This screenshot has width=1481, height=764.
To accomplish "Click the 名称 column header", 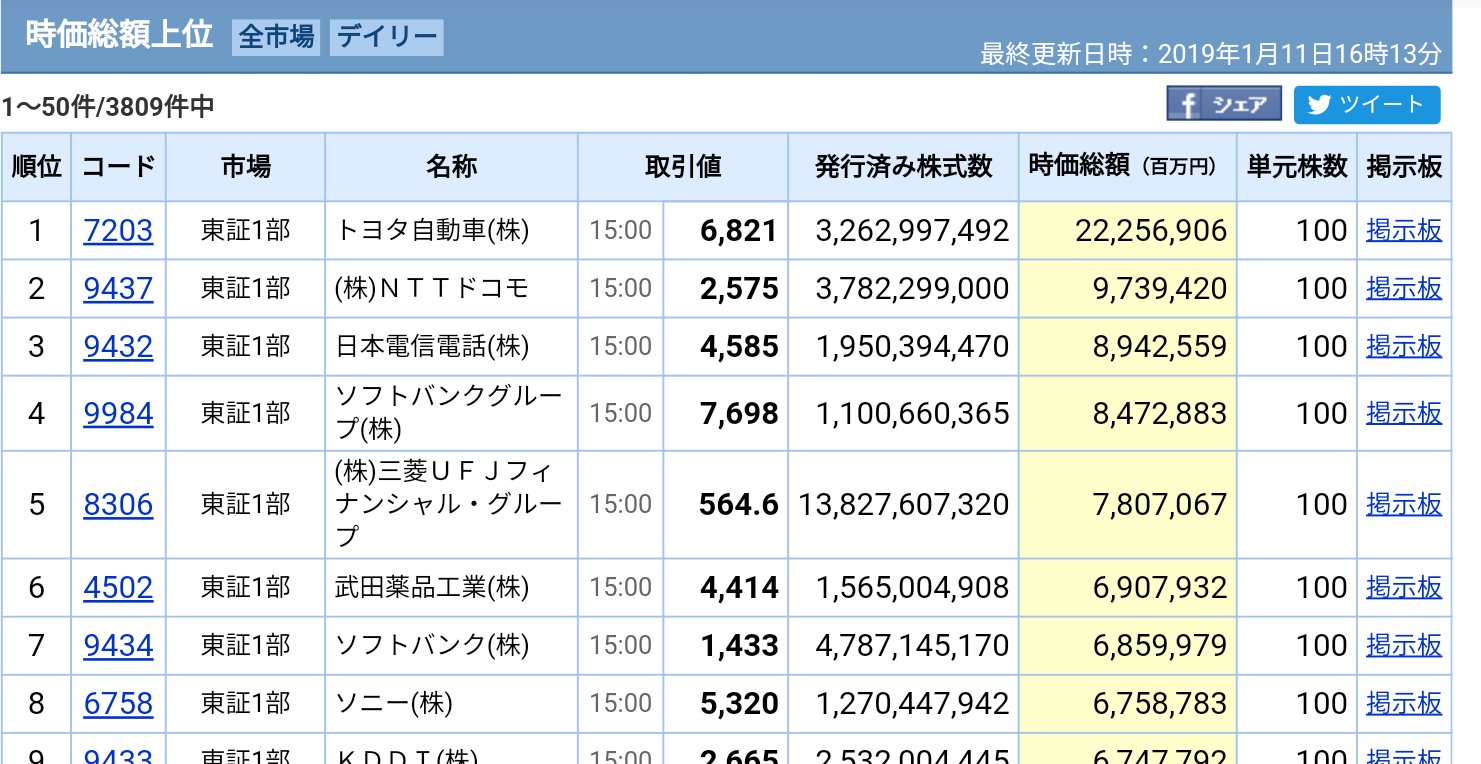I will [x=452, y=166].
